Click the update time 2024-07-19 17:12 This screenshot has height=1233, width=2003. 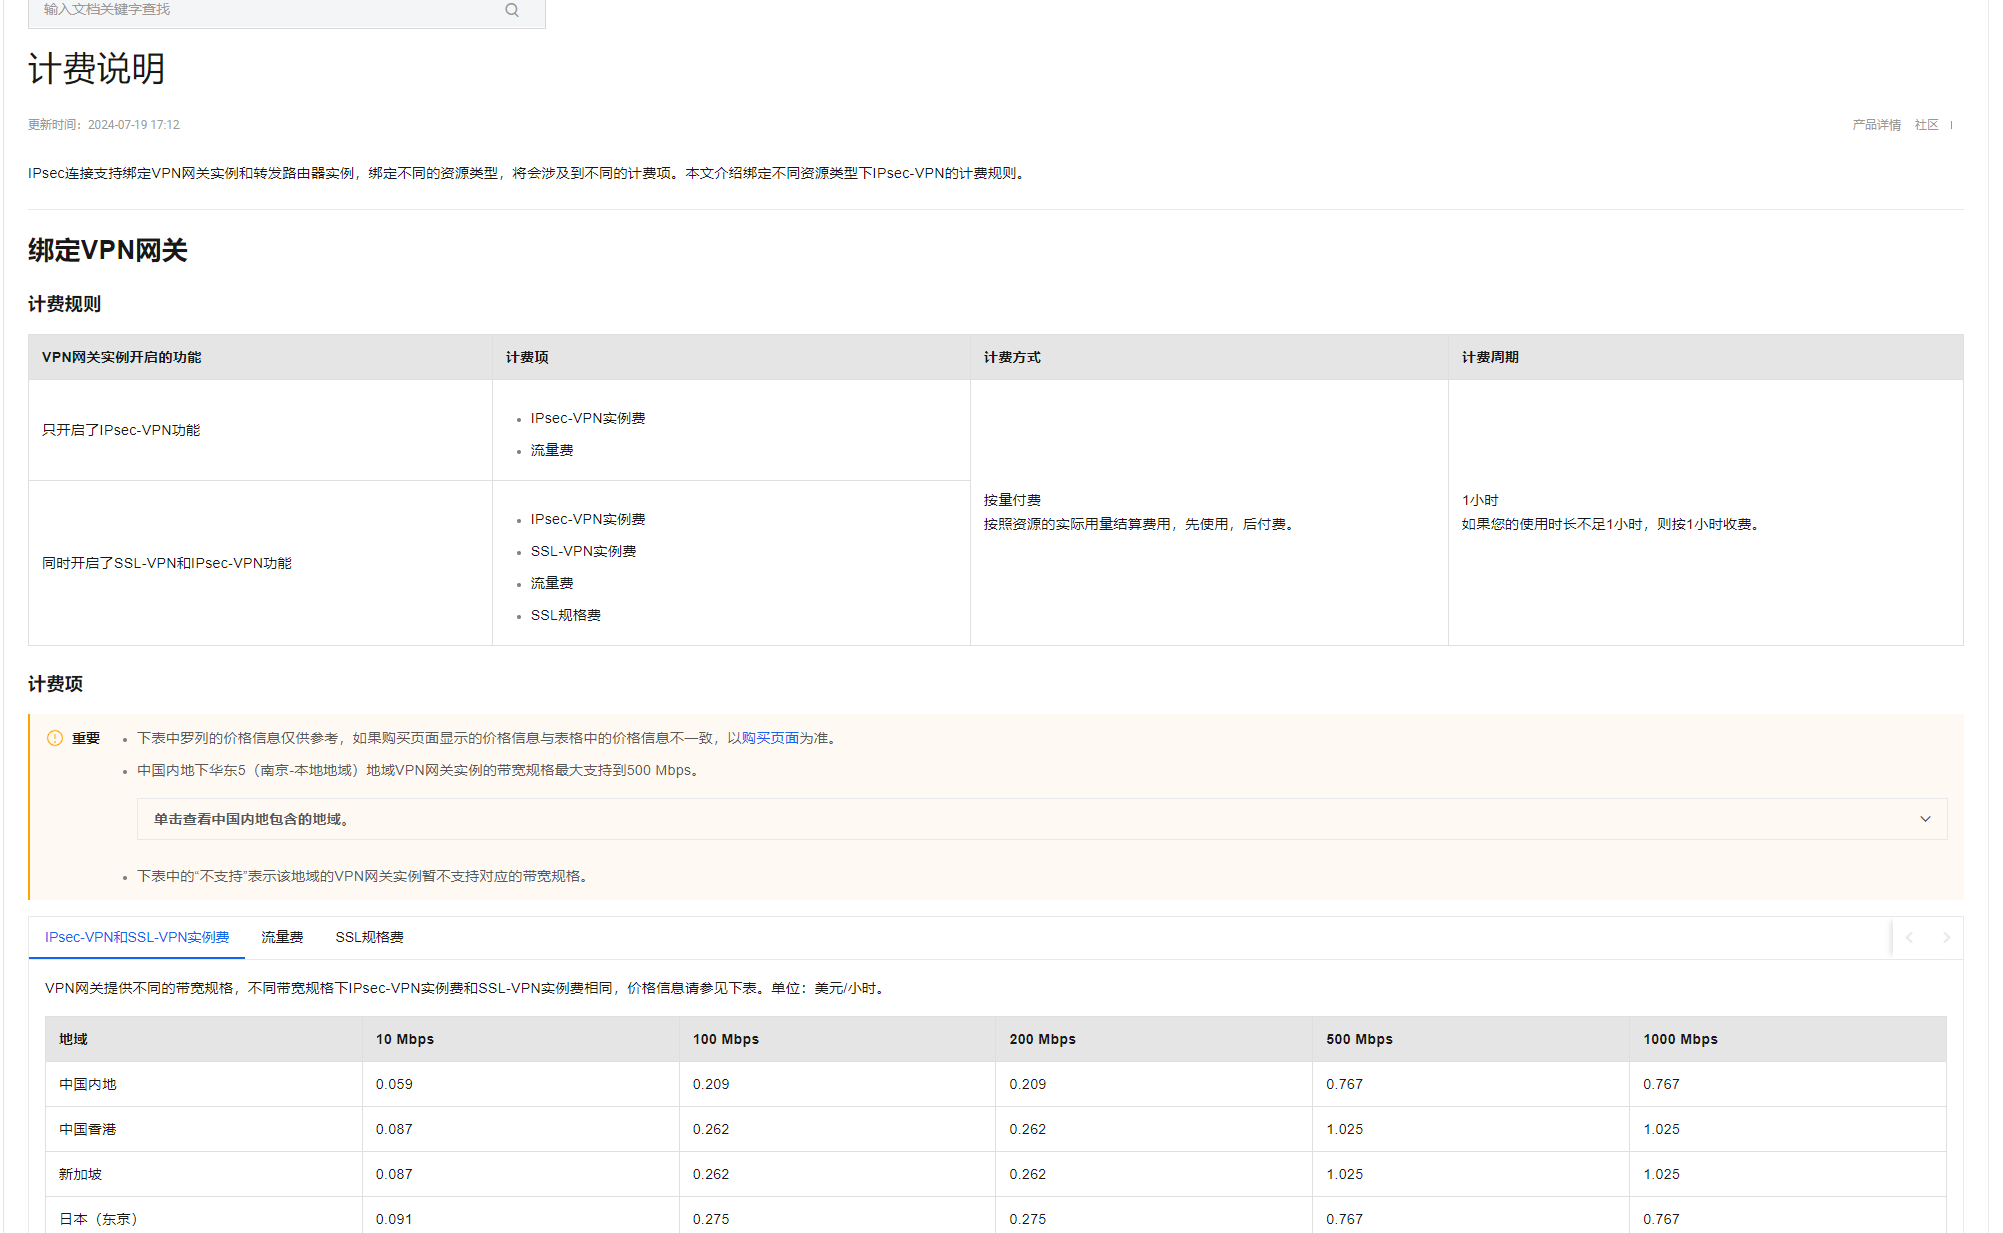click(x=134, y=125)
